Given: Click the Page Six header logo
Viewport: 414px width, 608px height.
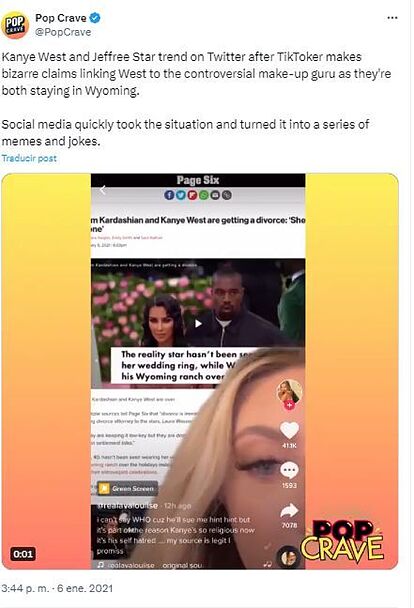Looking at the screenshot, I should tap(198, 180).
